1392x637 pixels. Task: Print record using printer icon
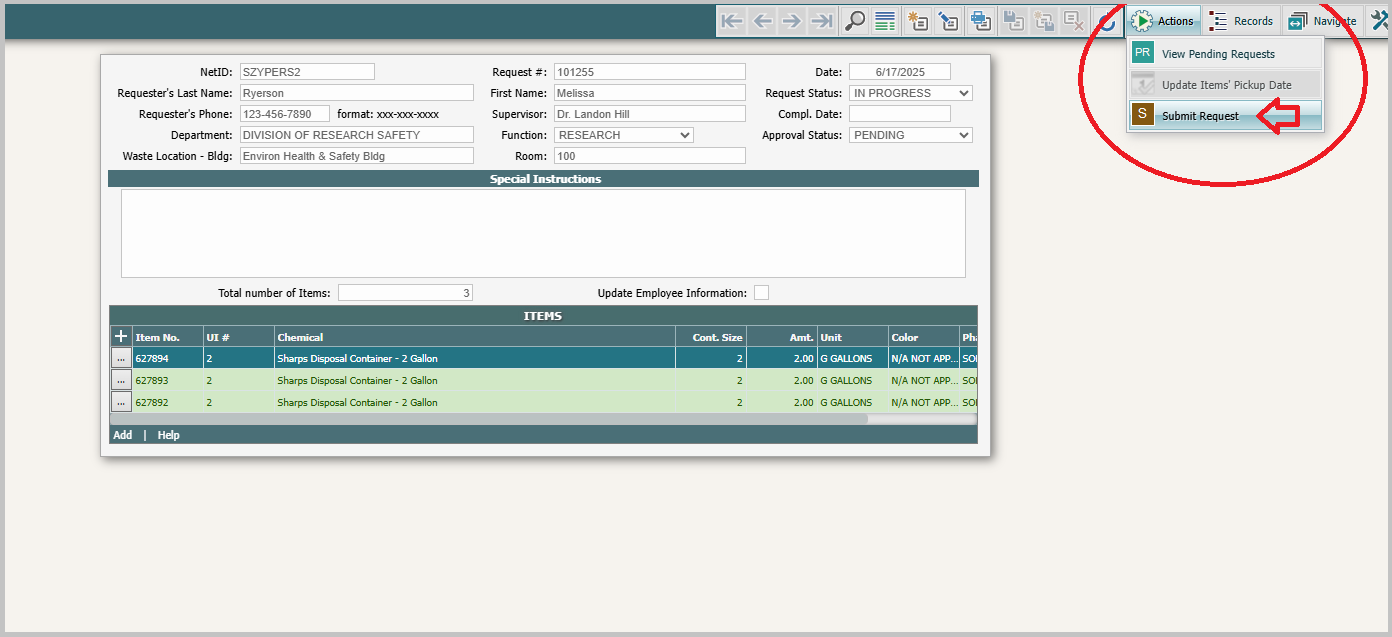(x=981, y=21)
